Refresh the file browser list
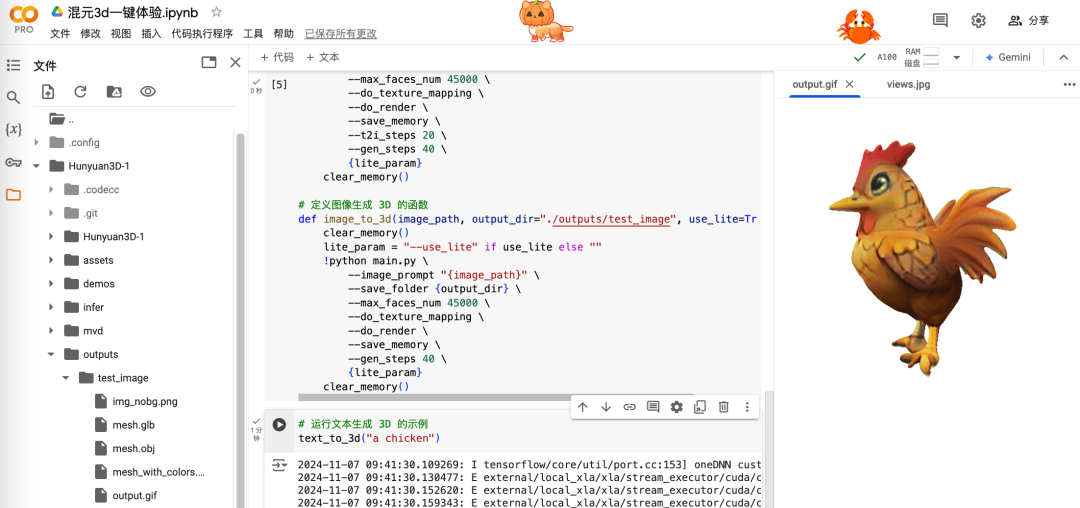The image size is (1080, 508). pos(81,92)
